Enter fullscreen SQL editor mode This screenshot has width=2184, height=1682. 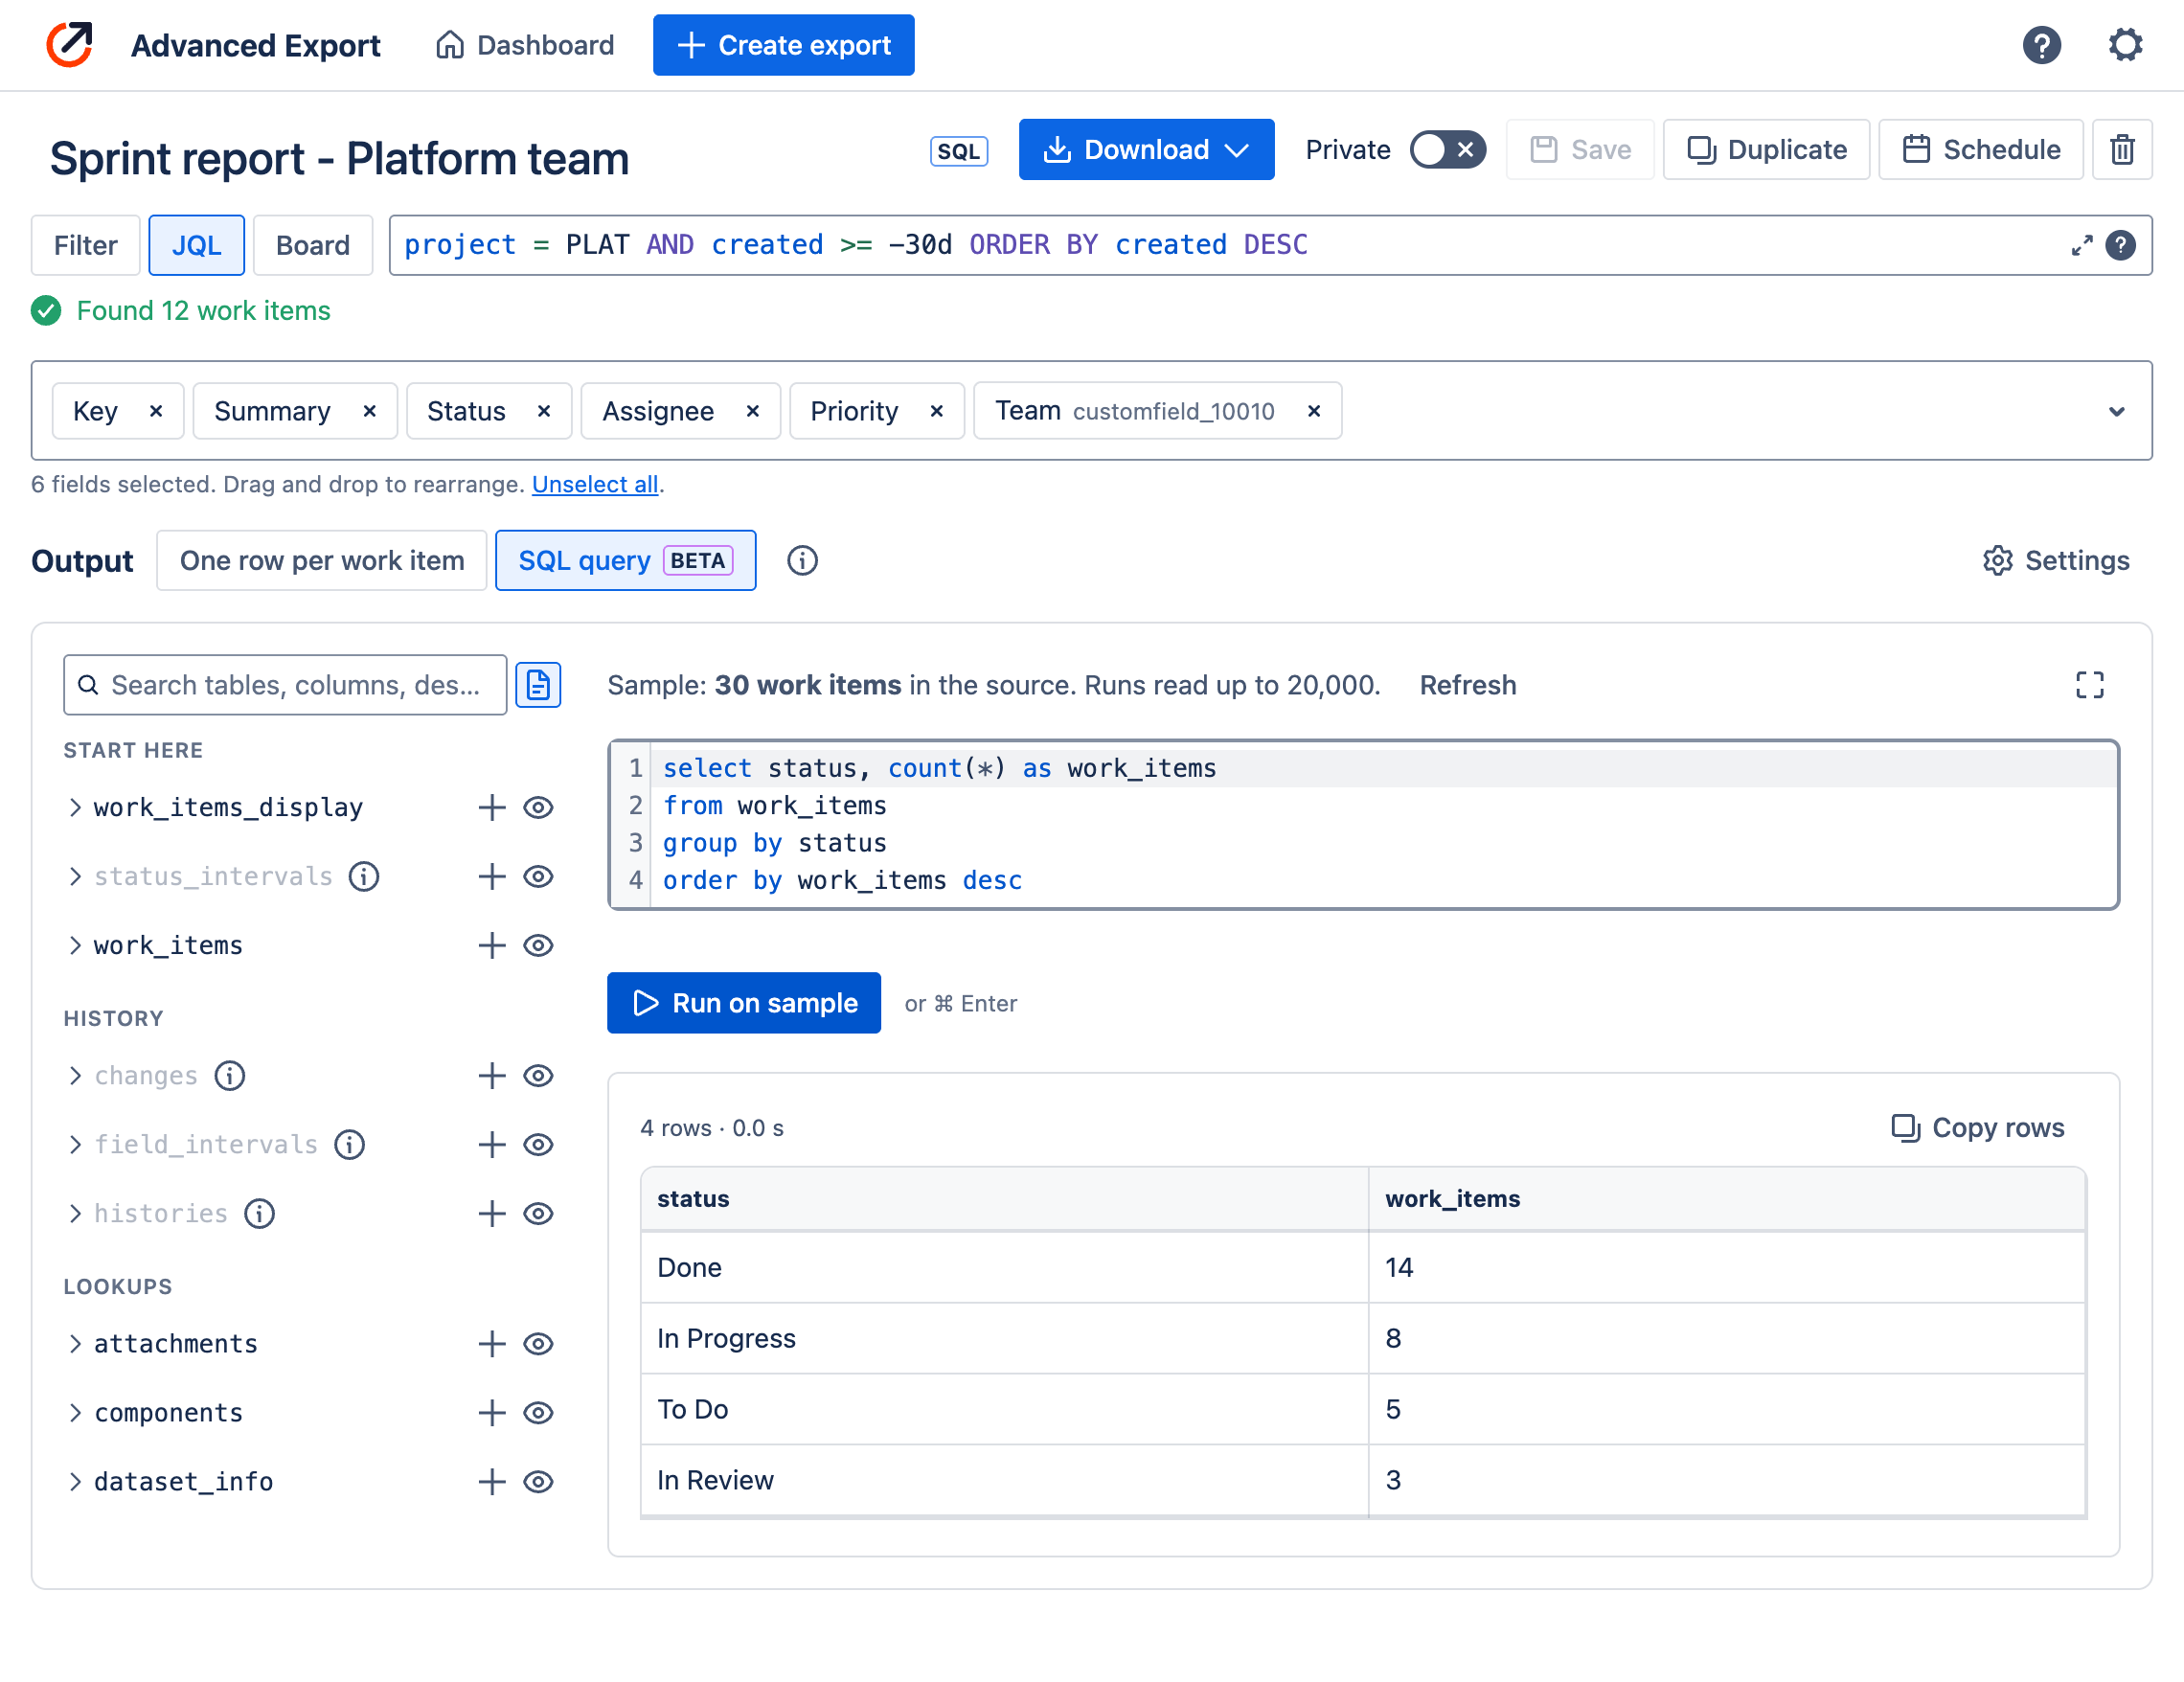[x=2089, y=685]
